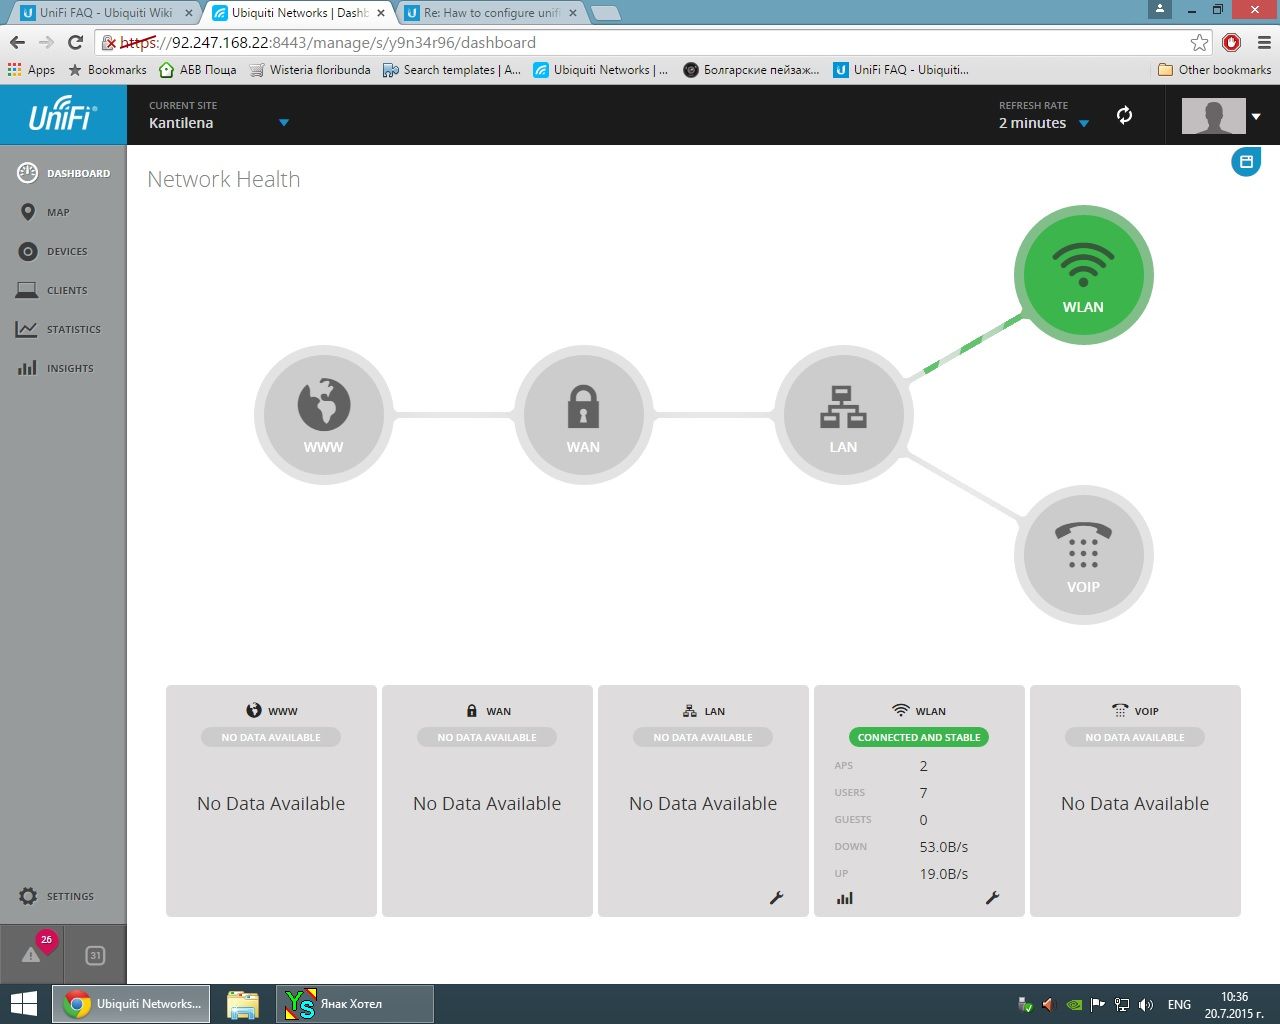This screenshot has height=1024, width=1280.
Task: Open the Devices section
Action: pyautogui.click(x=53, y=251)
